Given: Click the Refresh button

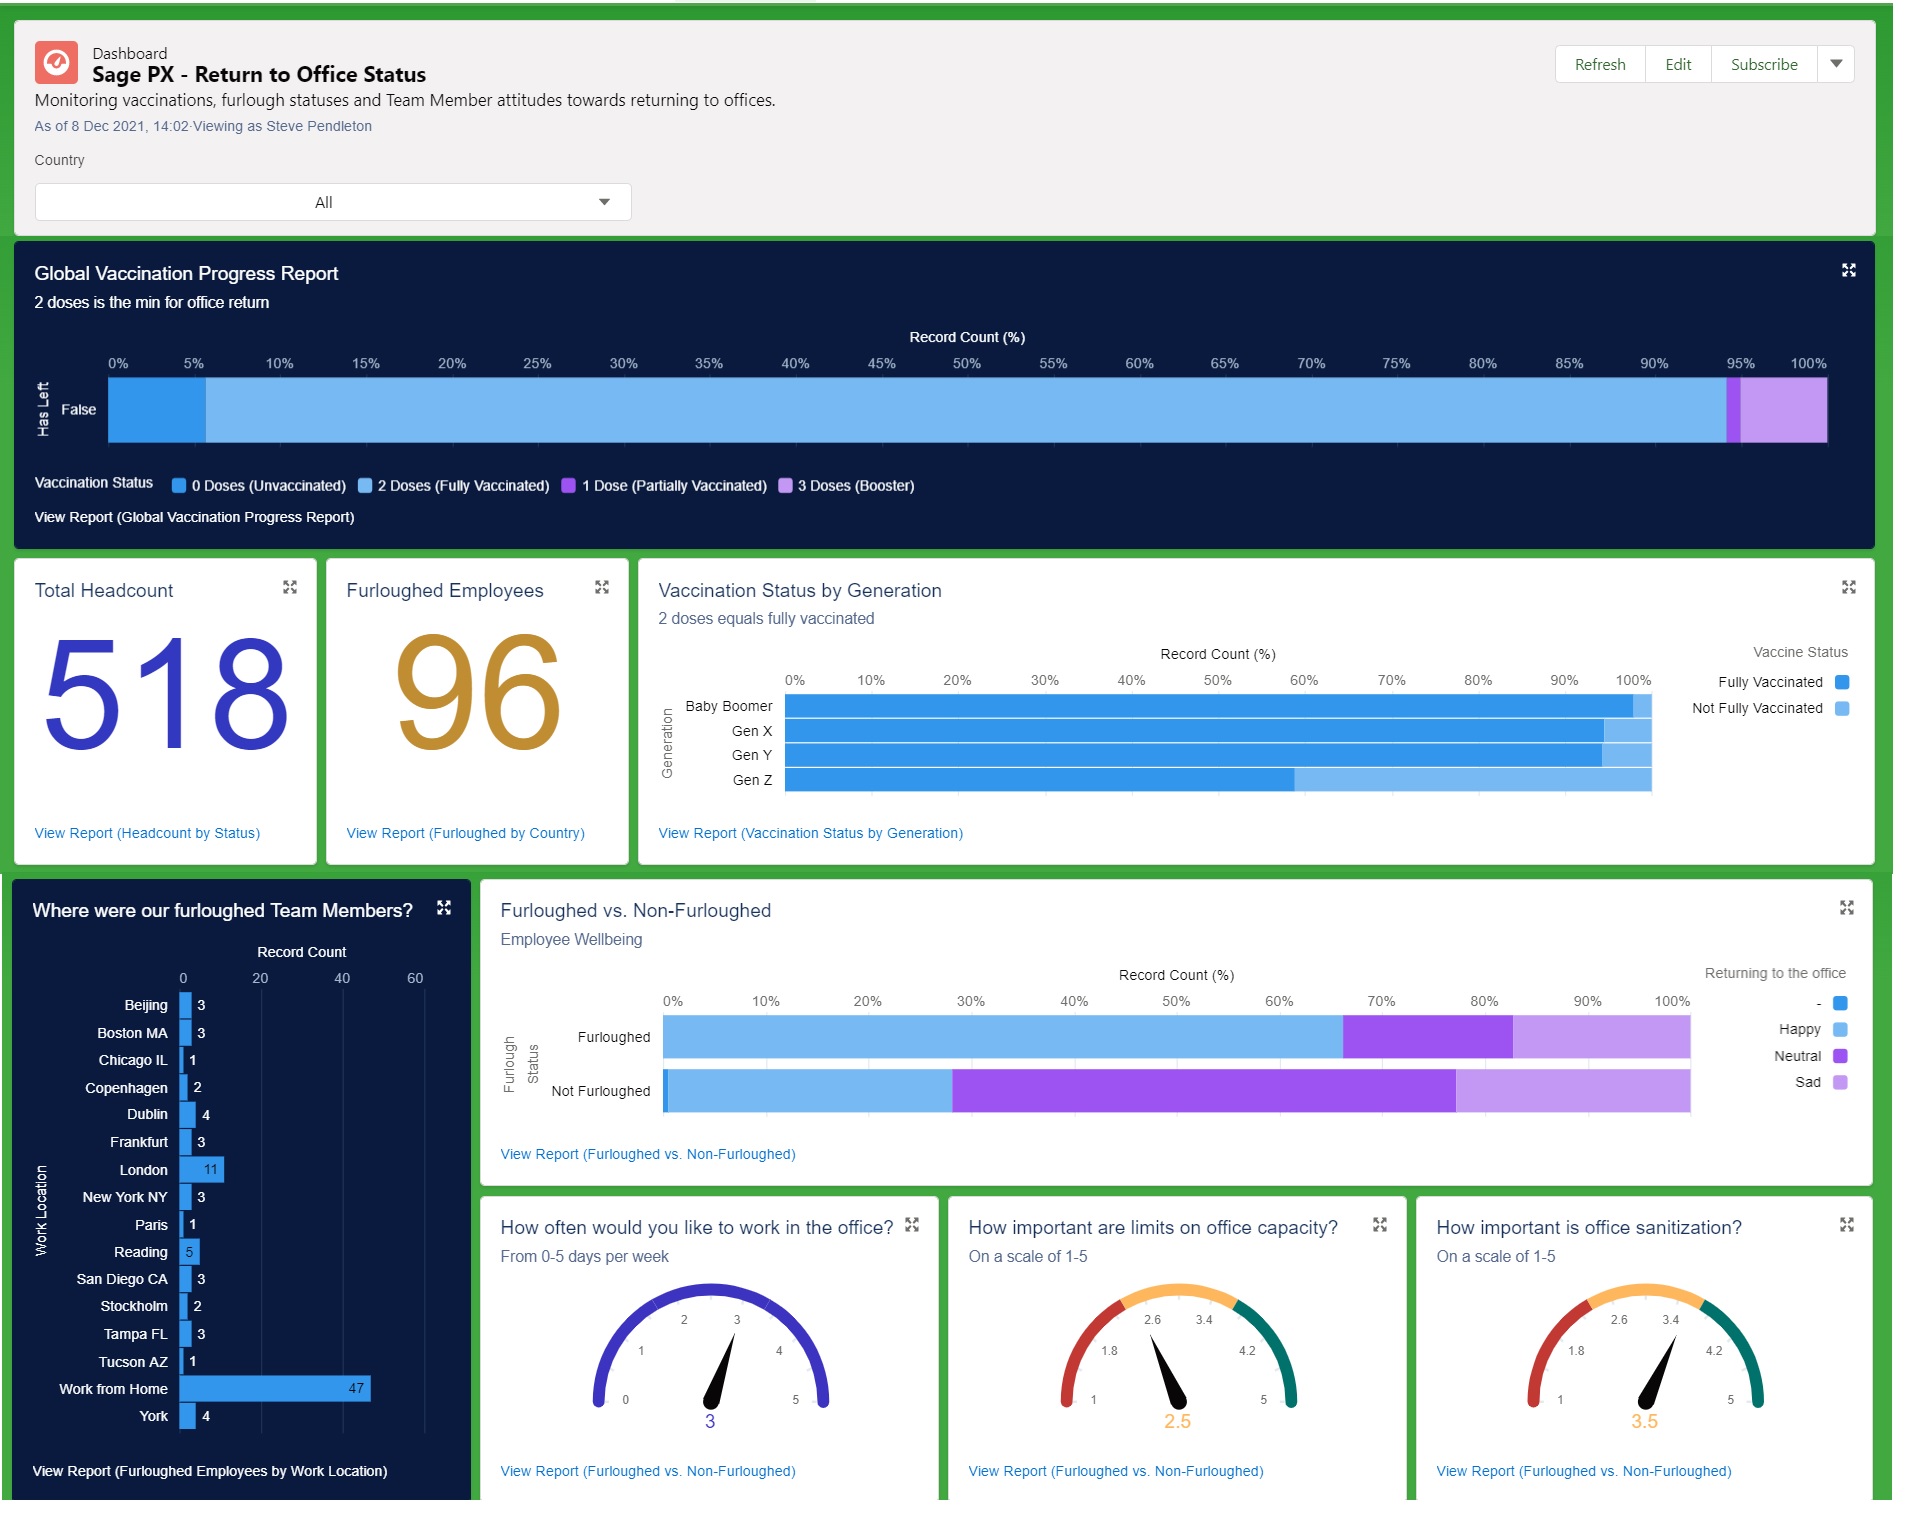Looking at the screenshot, I should point(1599,64).
